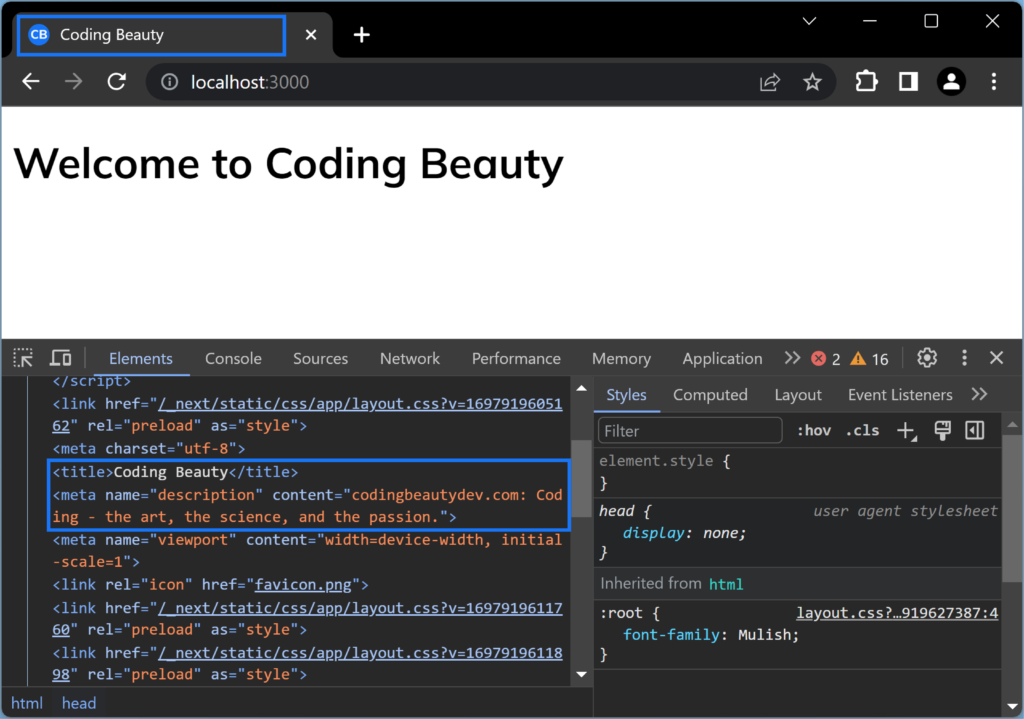This screenshot has width=1024, height=719.
Task: Select the meta charset node
Action: 149,449
